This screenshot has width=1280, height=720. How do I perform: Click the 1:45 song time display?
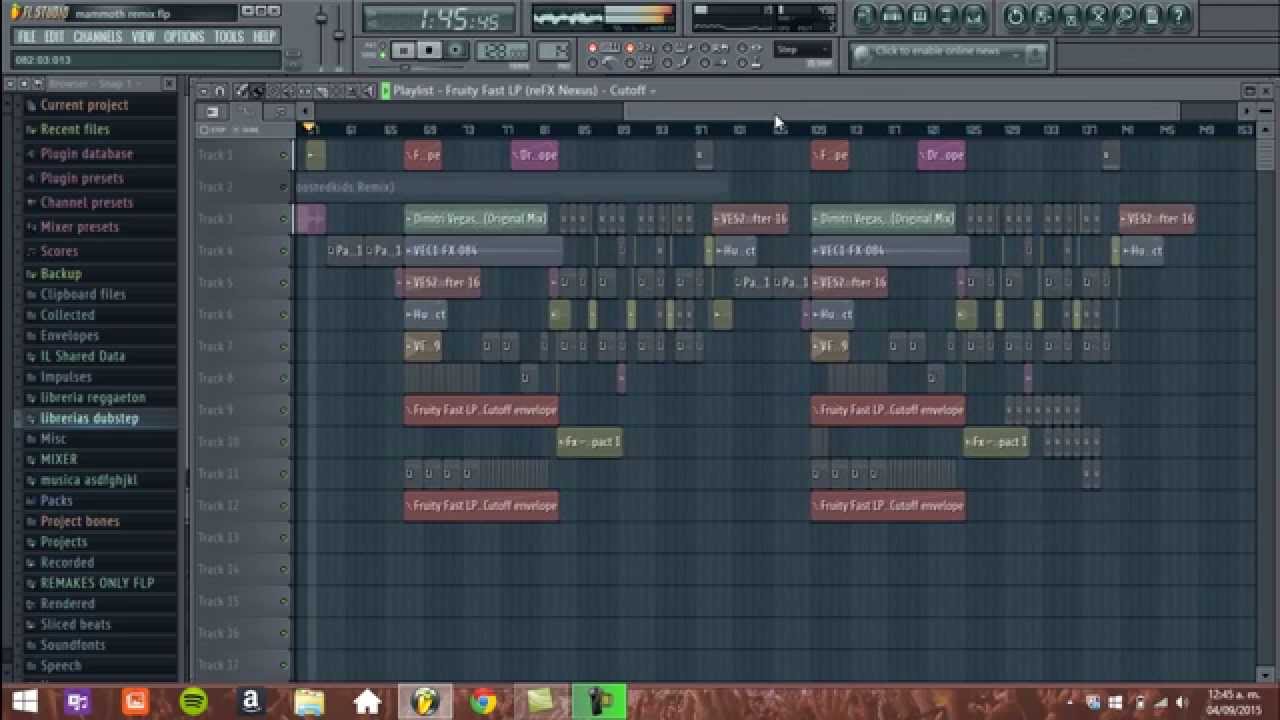[441, 19]
